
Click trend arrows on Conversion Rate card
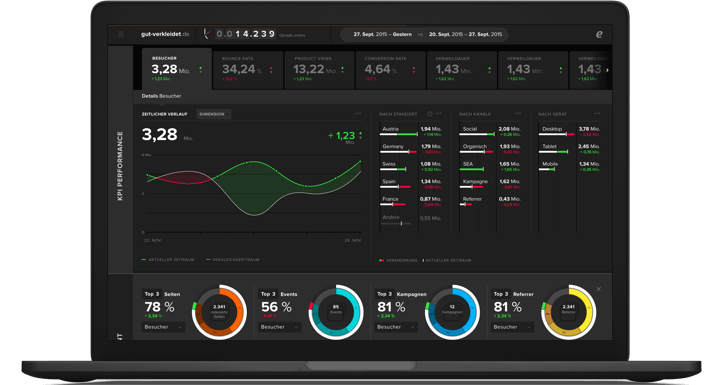coord(414,70)
